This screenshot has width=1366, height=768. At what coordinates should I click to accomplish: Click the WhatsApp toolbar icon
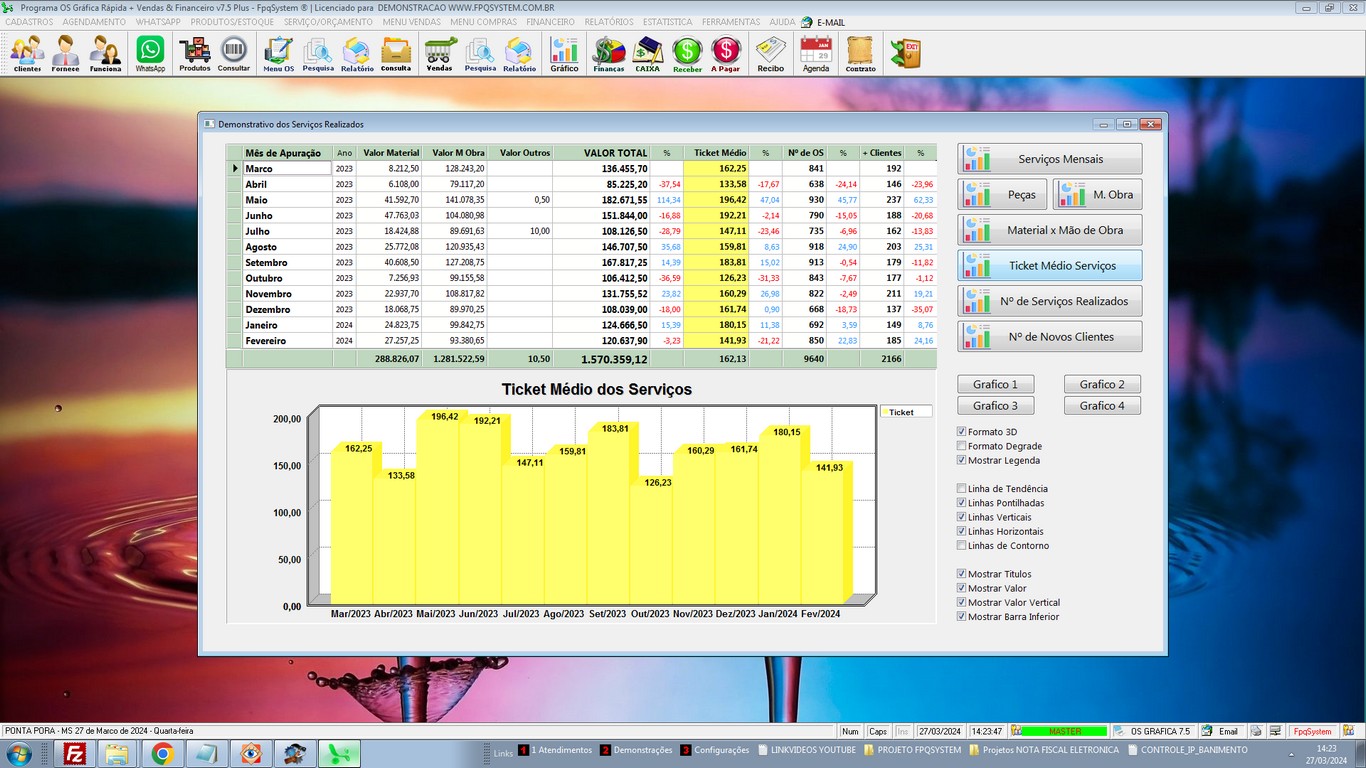[150, 53]
